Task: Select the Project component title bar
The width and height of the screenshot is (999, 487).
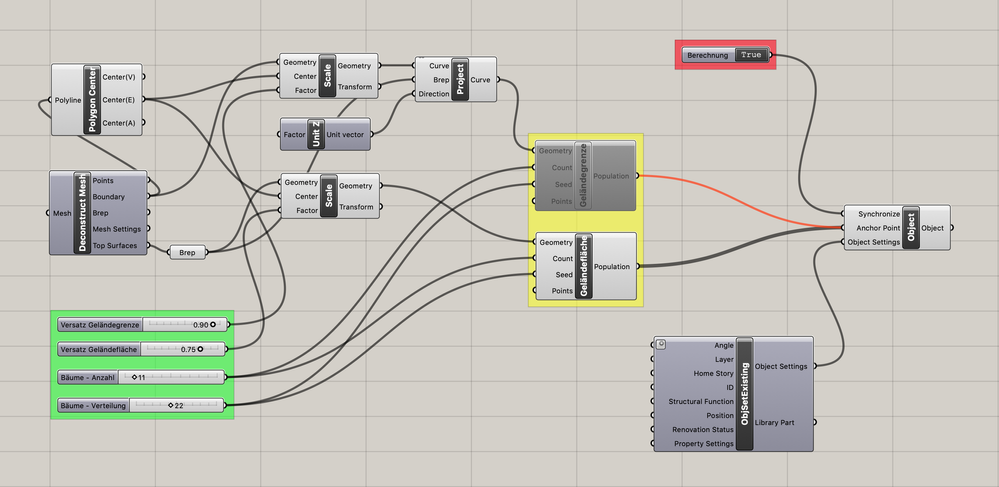Action: coord(460,80)
